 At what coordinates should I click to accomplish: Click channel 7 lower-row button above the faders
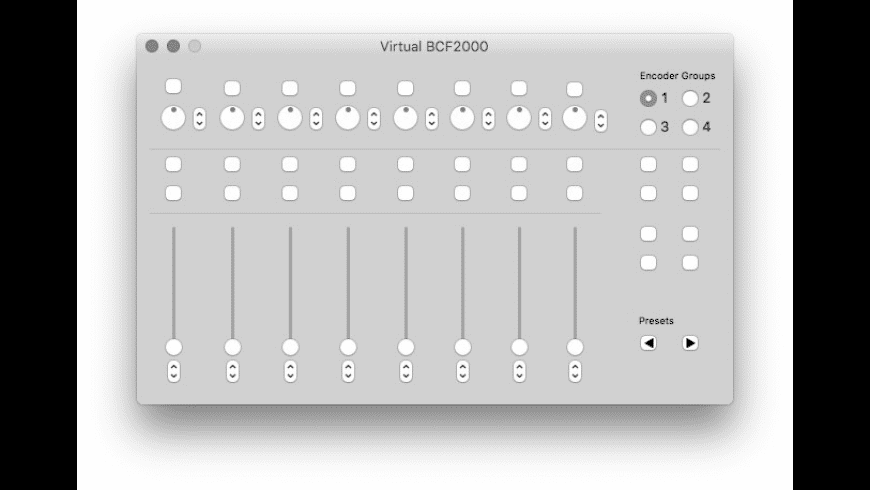pos(519,193)
